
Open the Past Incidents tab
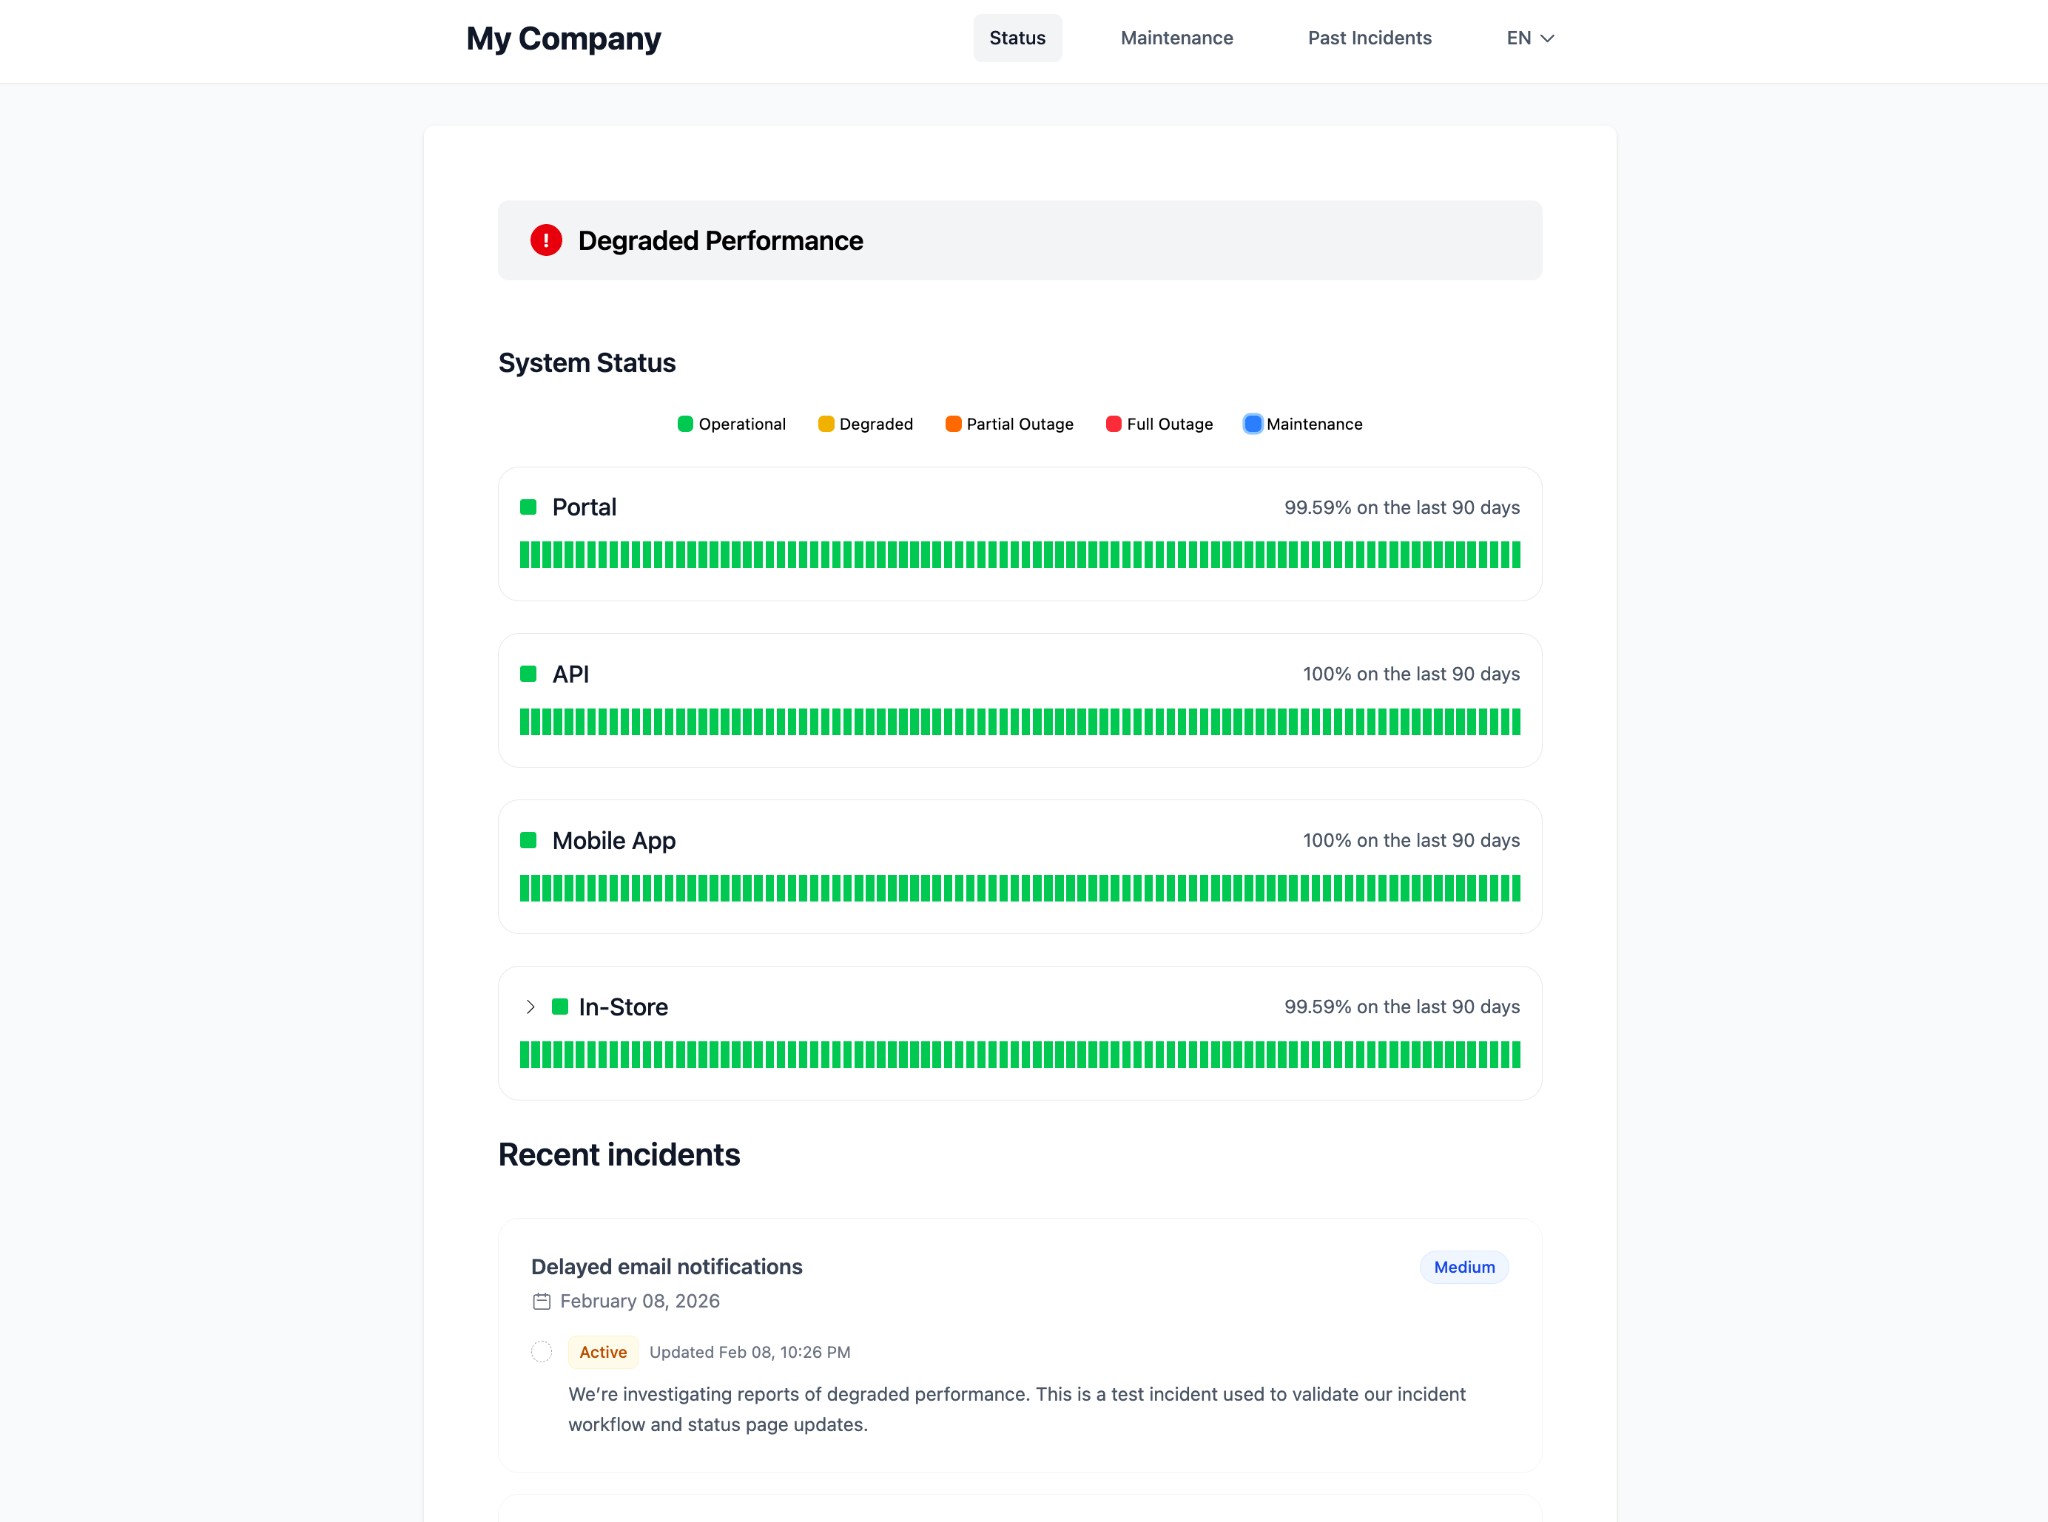pyautogui.click(x=1369, y=38)
